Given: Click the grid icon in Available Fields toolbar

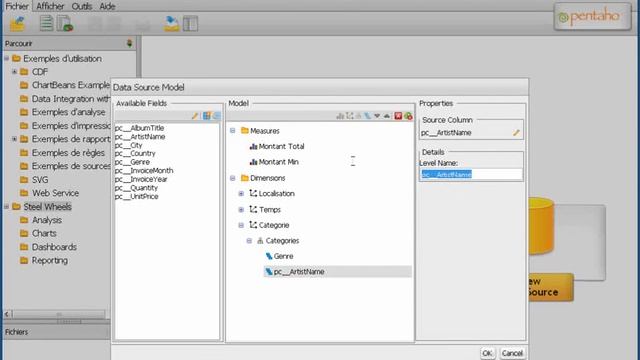Looking at the screenshot, I should coord(207,116).
